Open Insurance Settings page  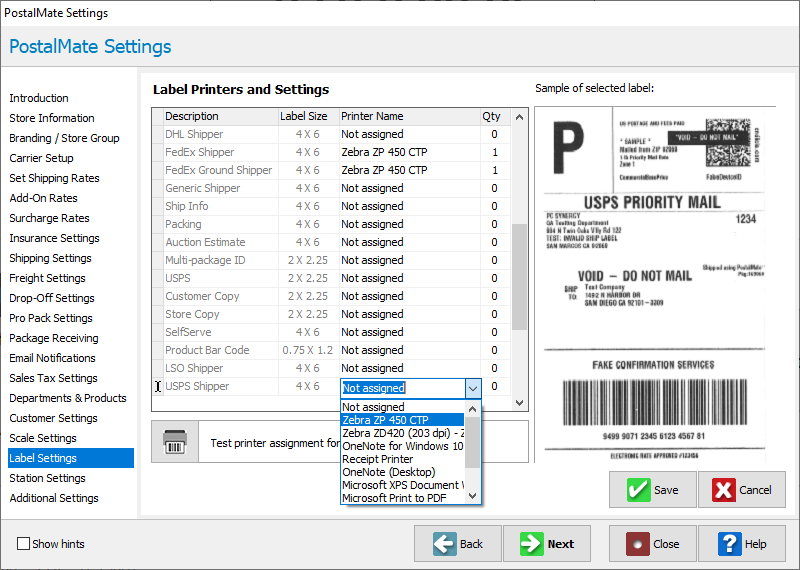pos(54,238)
